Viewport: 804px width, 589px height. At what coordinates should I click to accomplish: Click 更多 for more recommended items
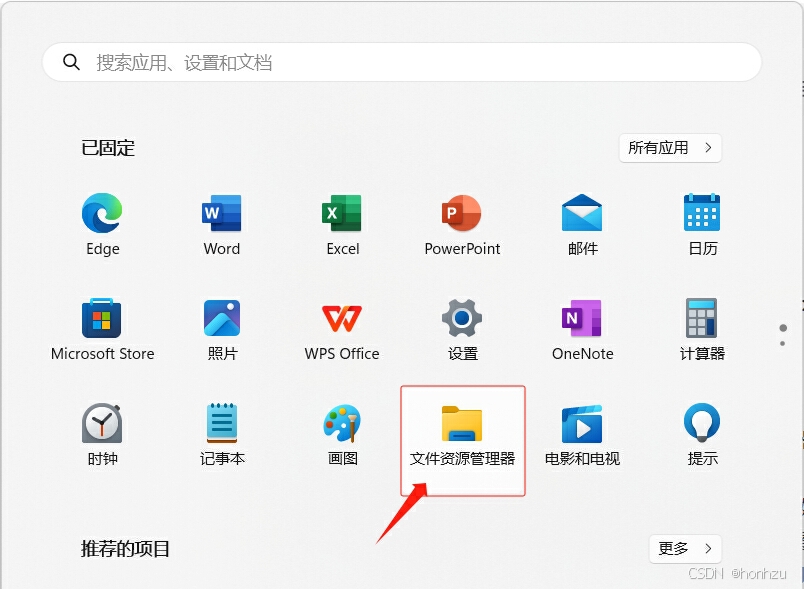tap(685, 549)
